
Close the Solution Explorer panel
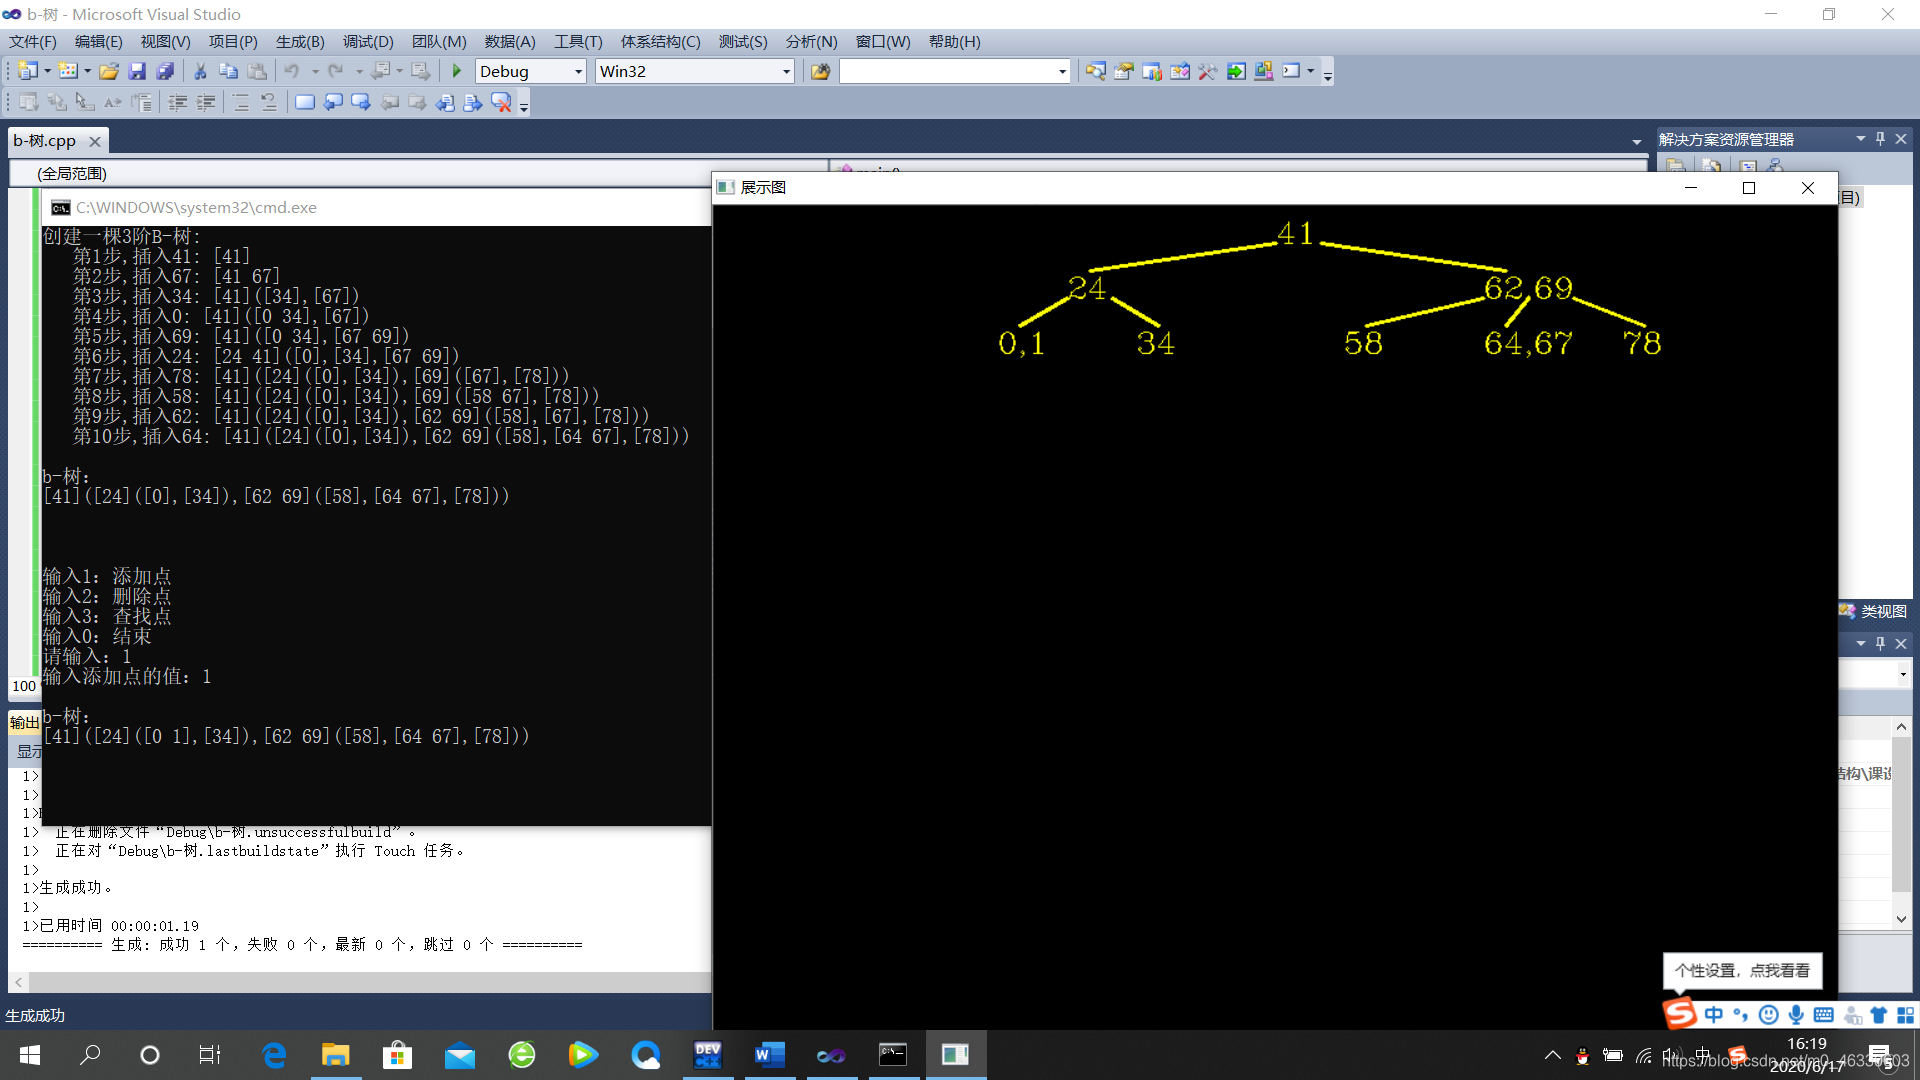(x=1901, y=139)
